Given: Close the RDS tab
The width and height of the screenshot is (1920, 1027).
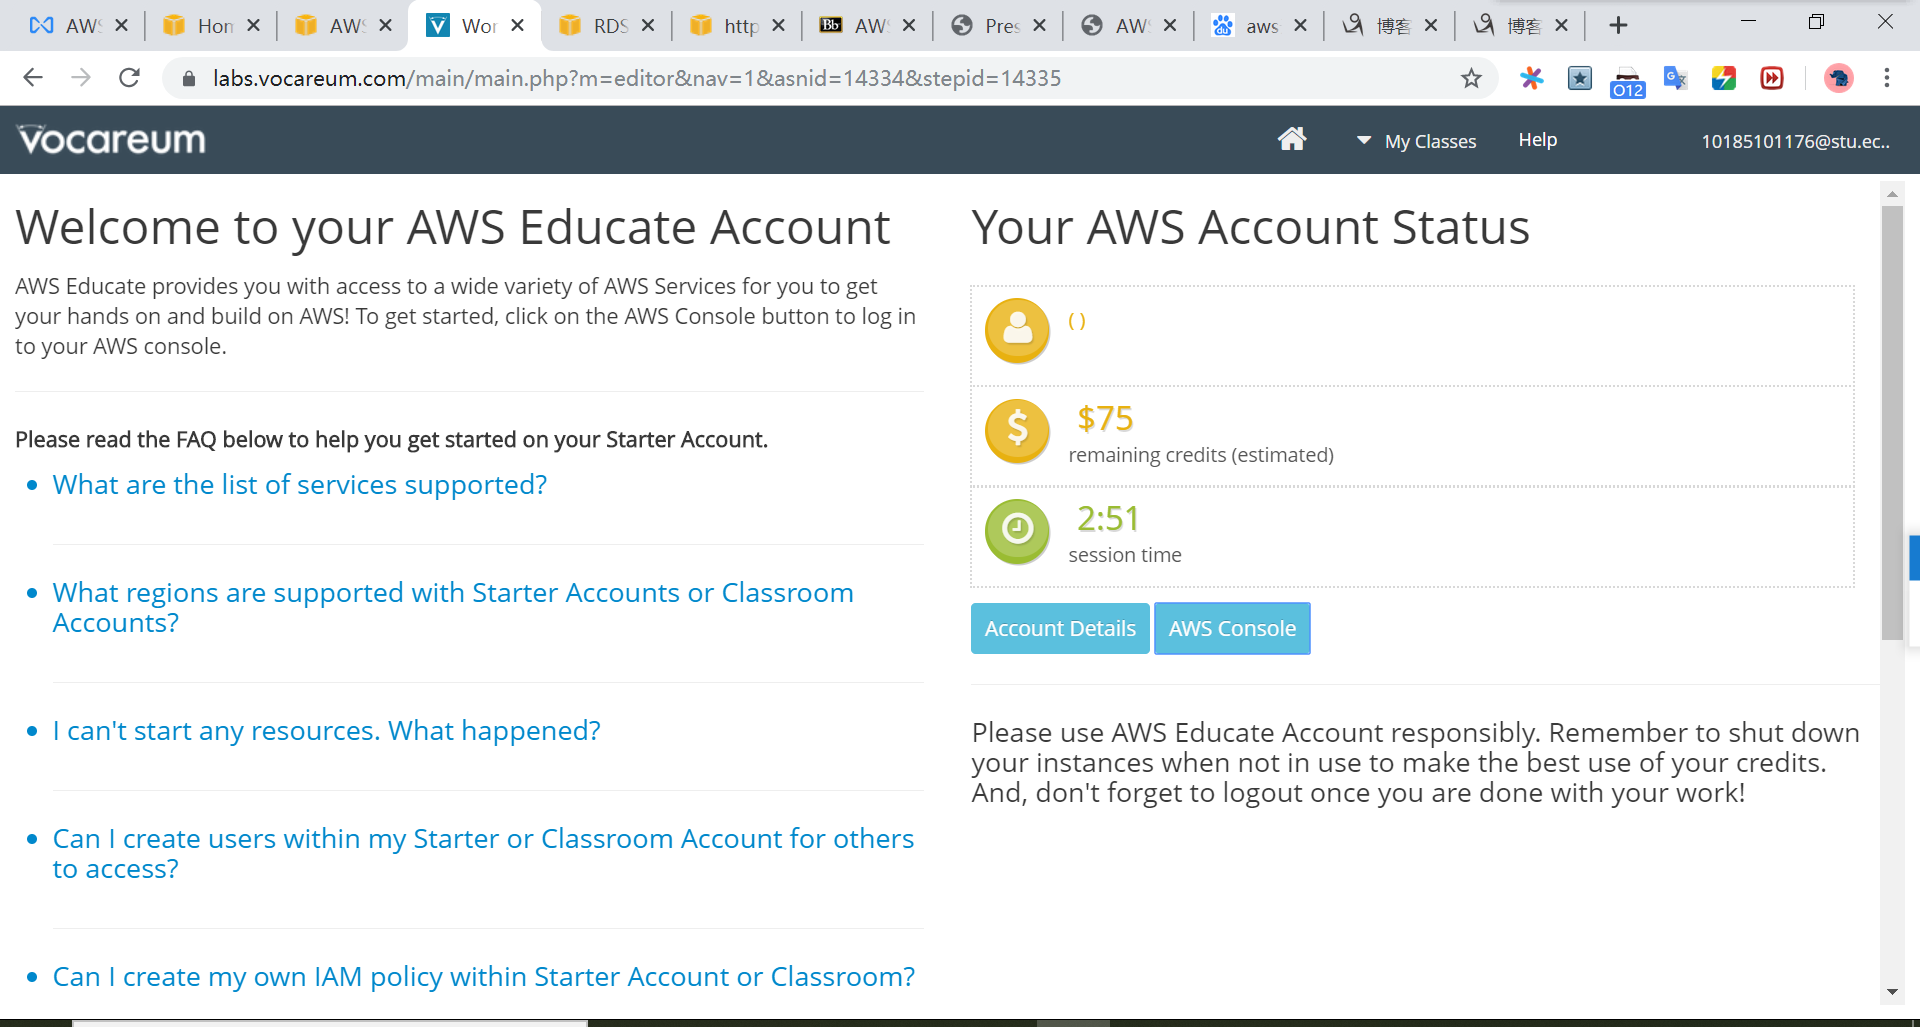Looking at the screenshot, I should click(x=648, y=25).
